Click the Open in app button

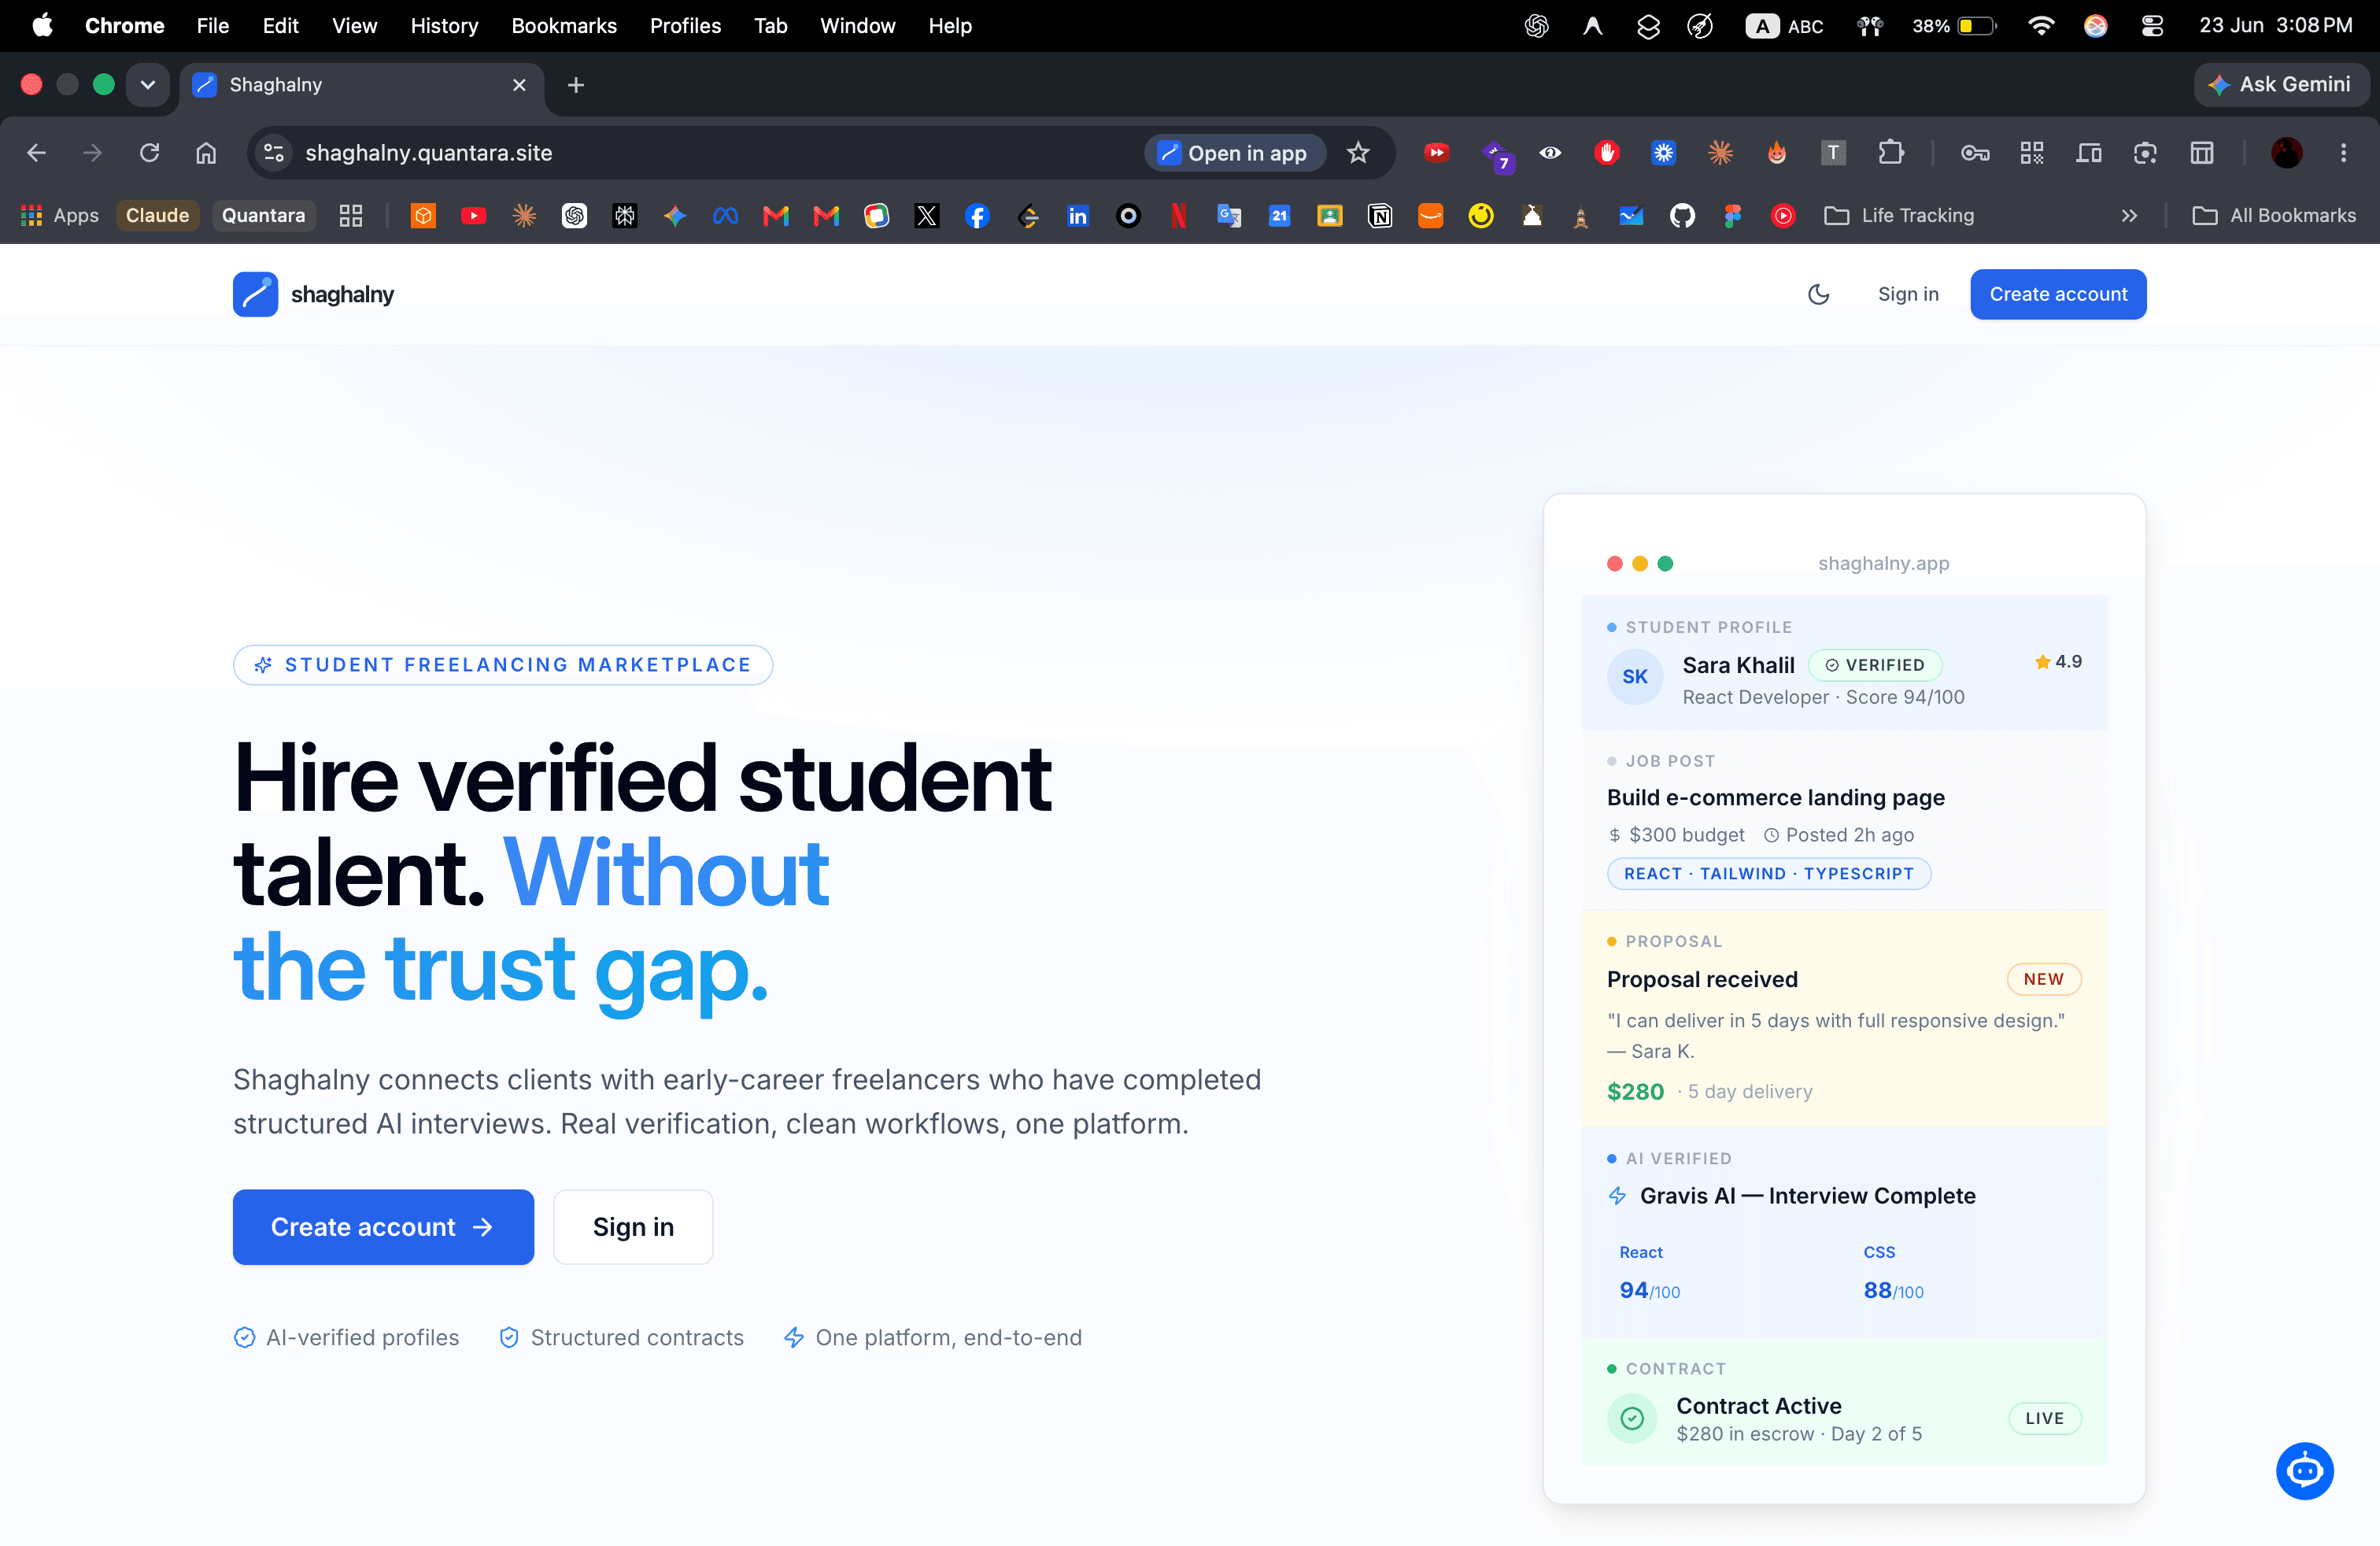tap(1234, 153)
